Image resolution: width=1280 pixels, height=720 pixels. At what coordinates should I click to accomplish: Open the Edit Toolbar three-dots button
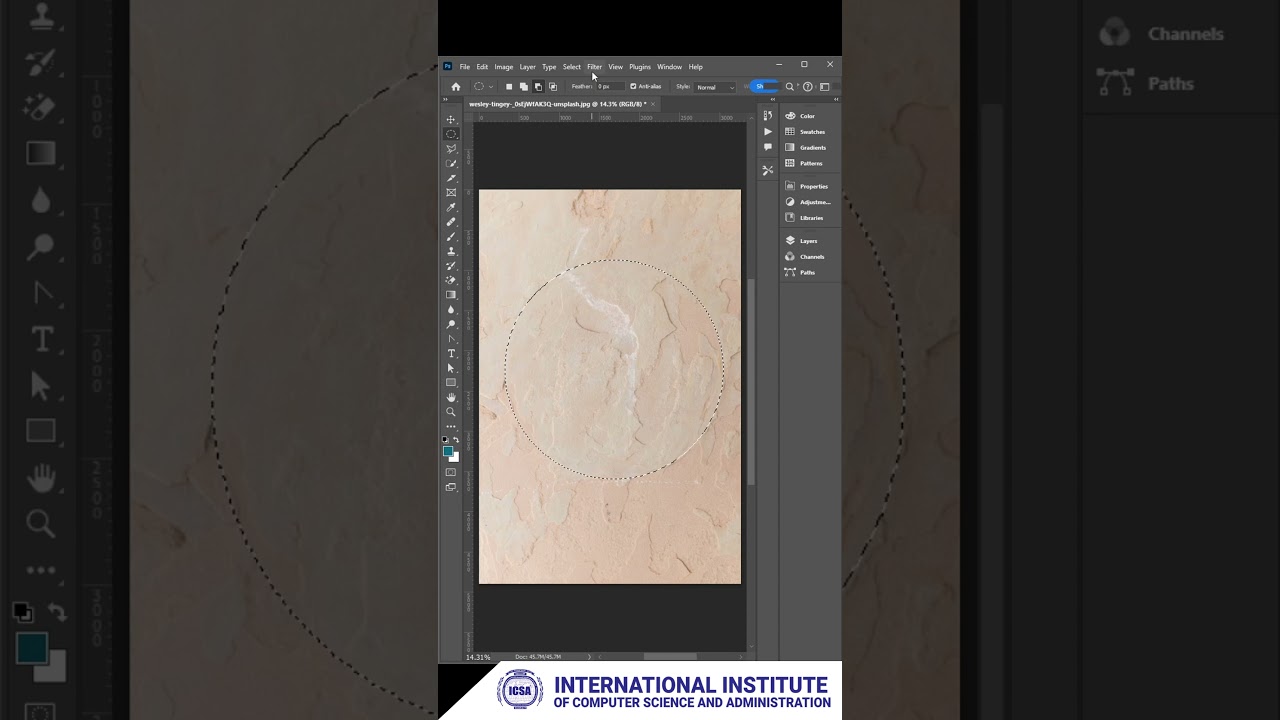[x=451, y=426]
